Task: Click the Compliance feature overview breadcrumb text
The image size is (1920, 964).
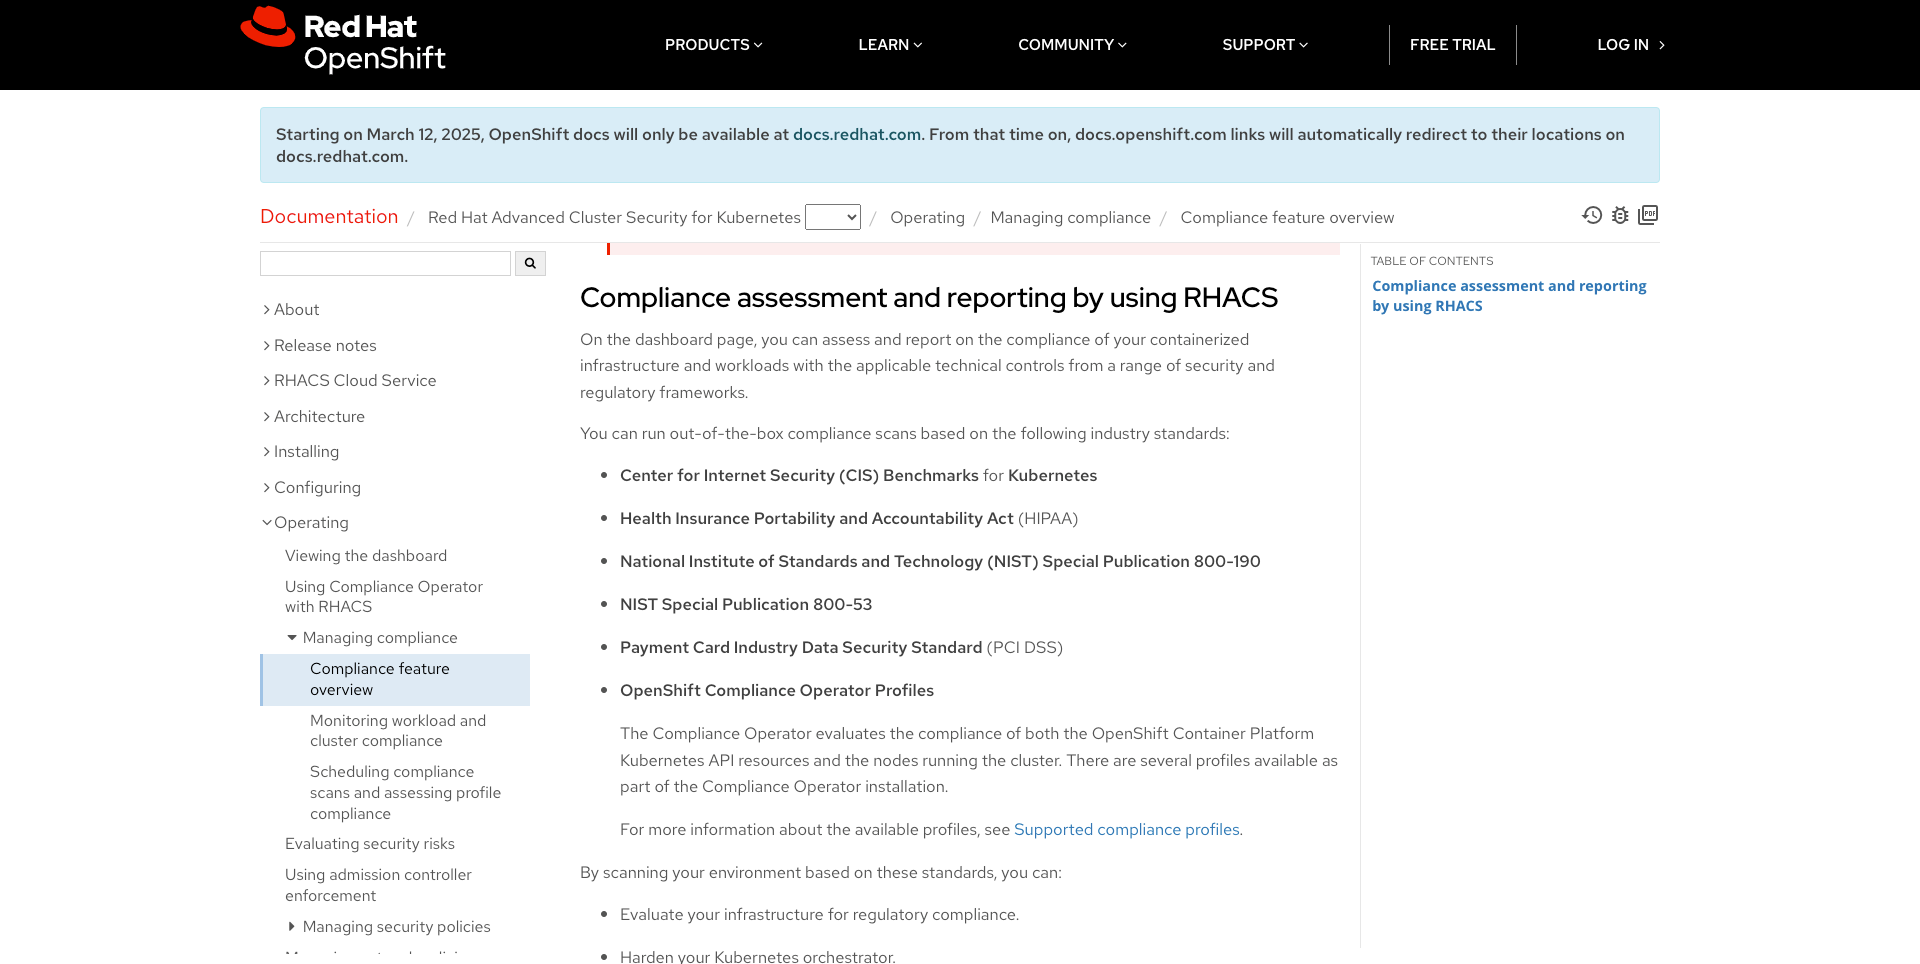Action: coord(1287,218)
